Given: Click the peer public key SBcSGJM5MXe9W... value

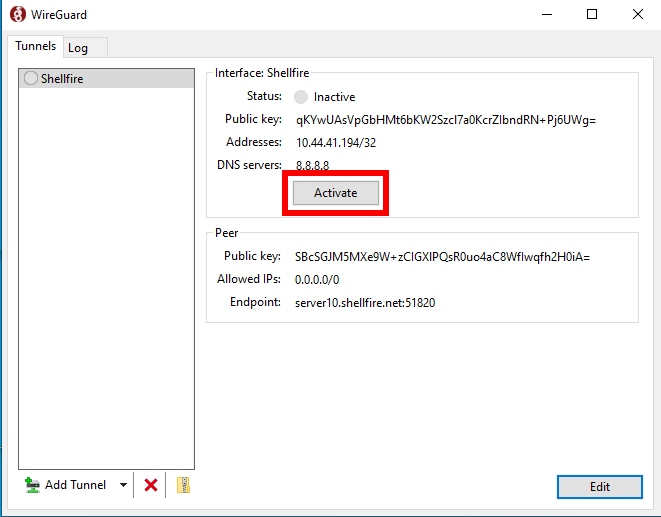Looking at the screenshot, I should pos(442,257).
